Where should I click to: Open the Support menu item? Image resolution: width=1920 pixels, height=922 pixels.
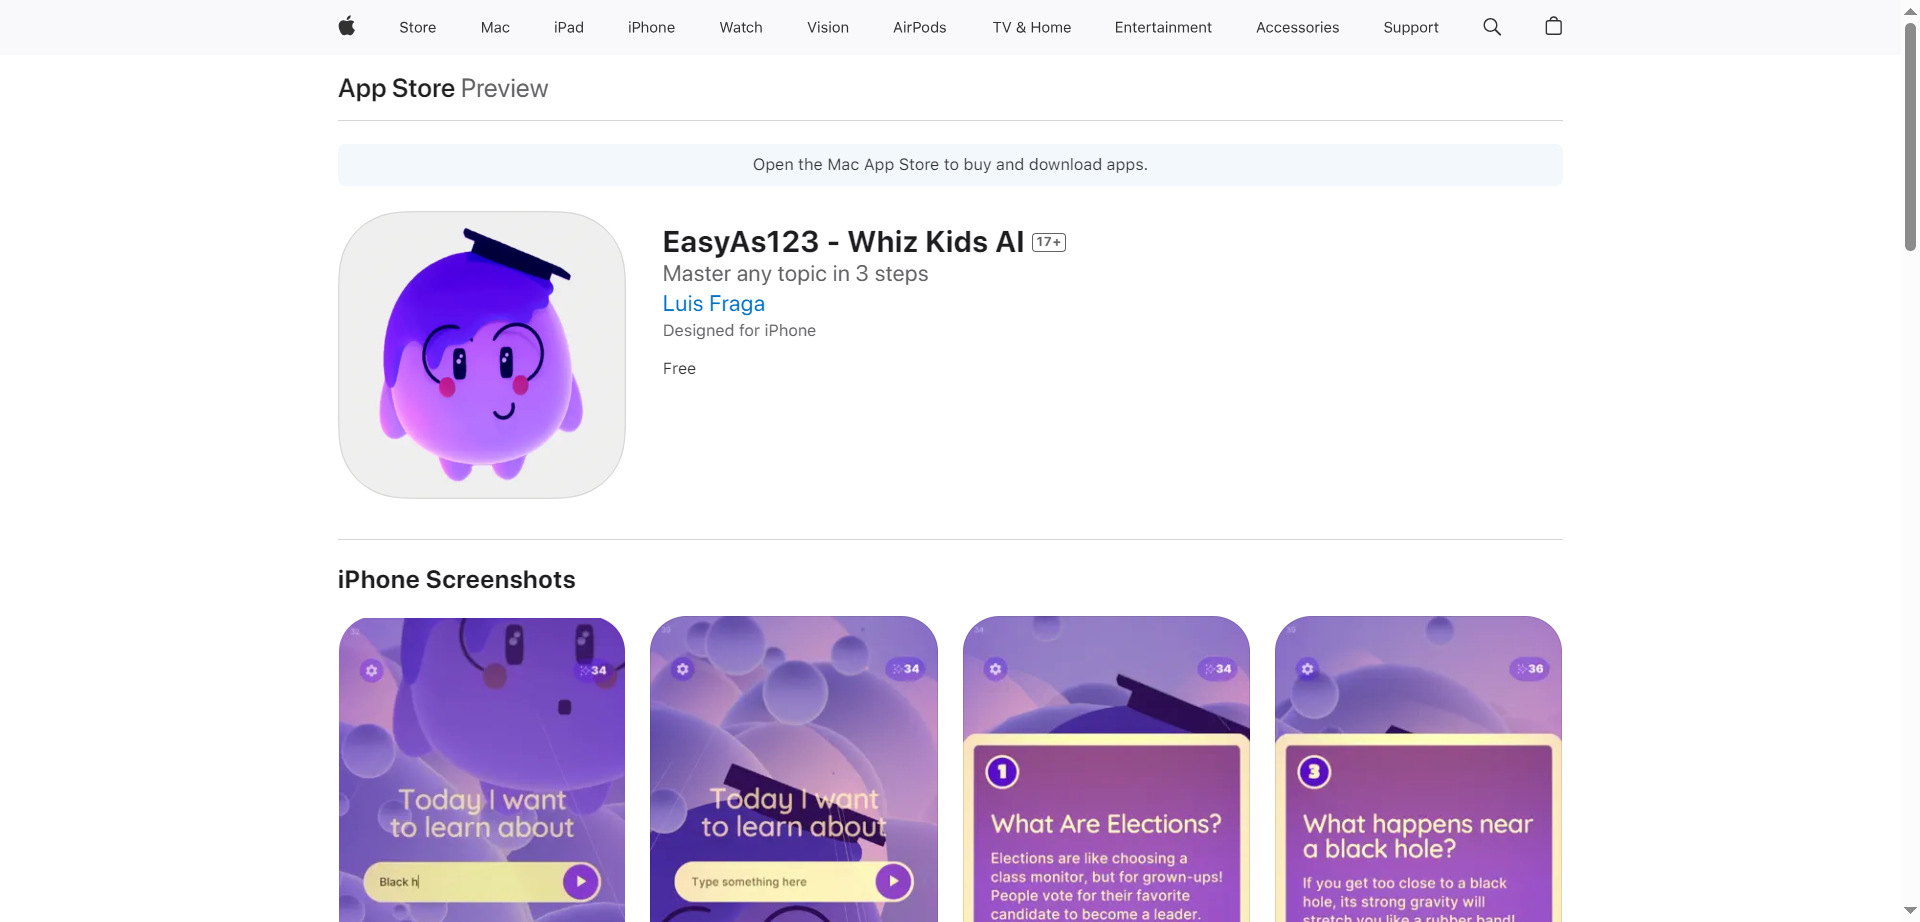1411,27
